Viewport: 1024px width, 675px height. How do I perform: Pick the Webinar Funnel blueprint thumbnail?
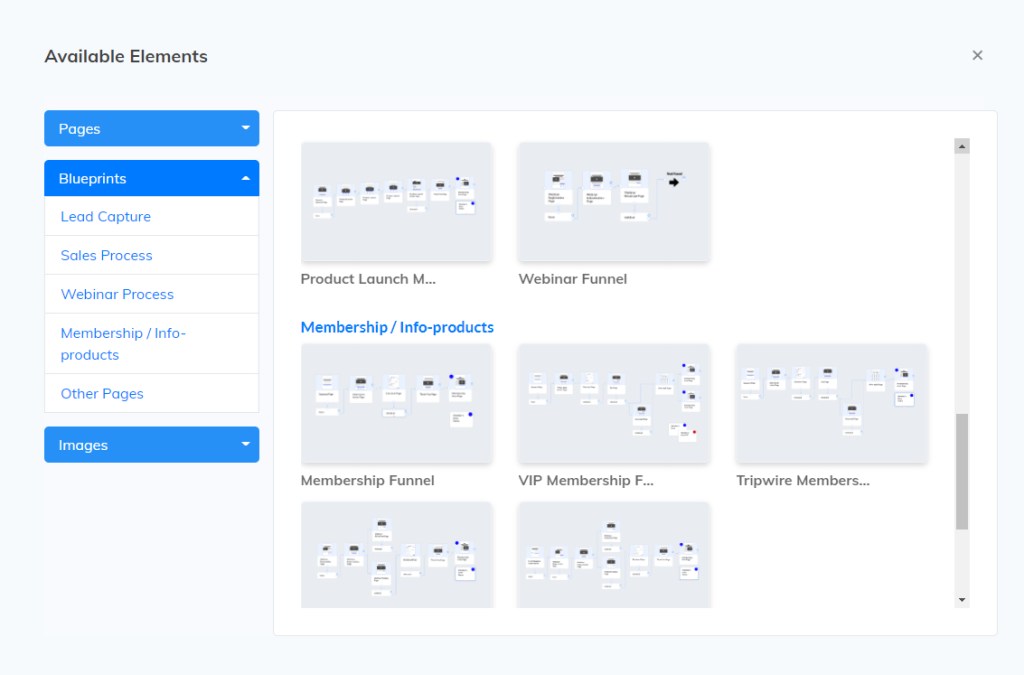point(614,201)
